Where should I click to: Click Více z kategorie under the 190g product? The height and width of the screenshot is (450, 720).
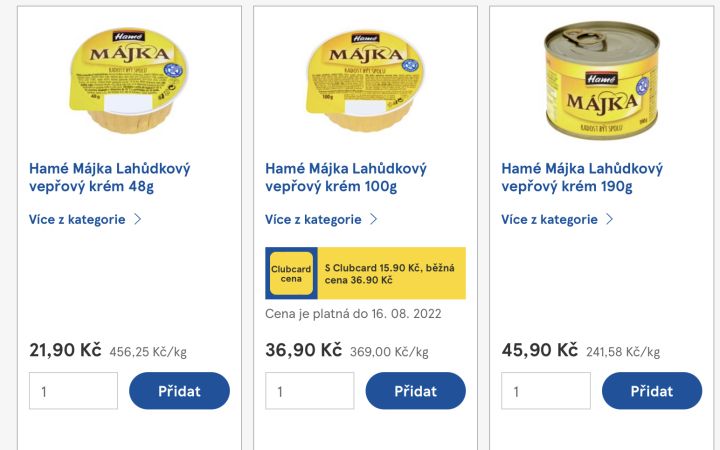tap(549, 219)
